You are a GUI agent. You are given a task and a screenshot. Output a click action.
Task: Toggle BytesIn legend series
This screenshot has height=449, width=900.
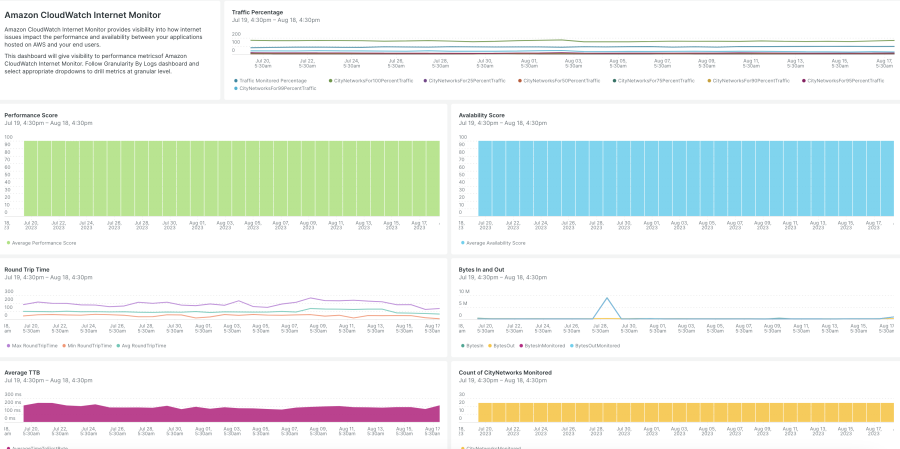[474, 345]
